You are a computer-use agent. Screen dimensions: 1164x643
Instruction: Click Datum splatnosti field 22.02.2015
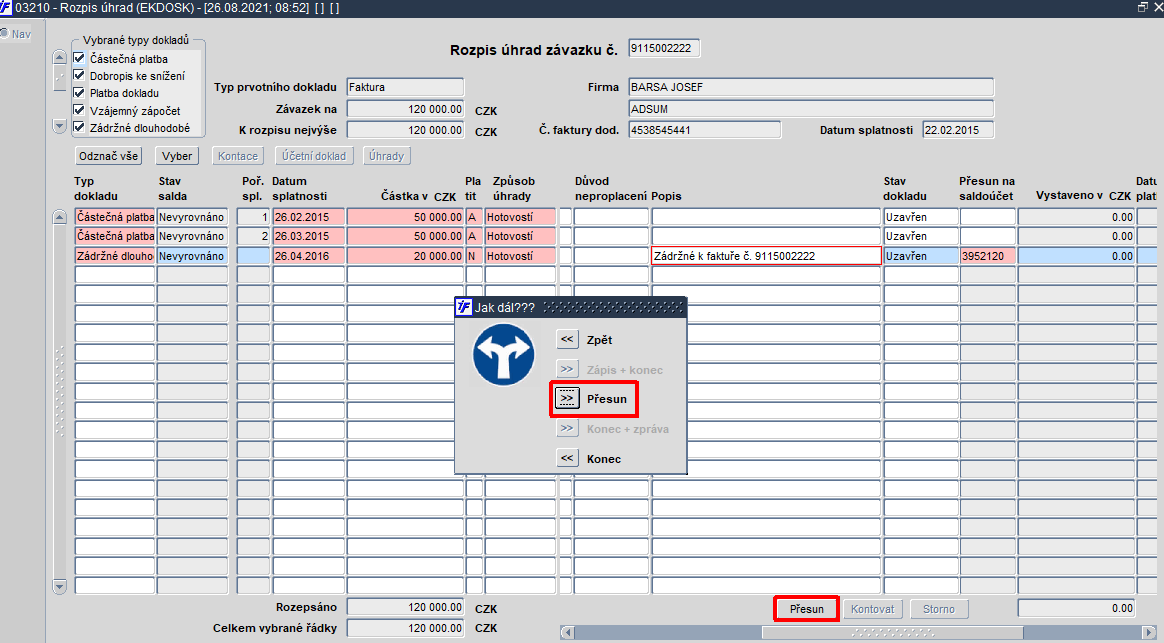(958, 130)
